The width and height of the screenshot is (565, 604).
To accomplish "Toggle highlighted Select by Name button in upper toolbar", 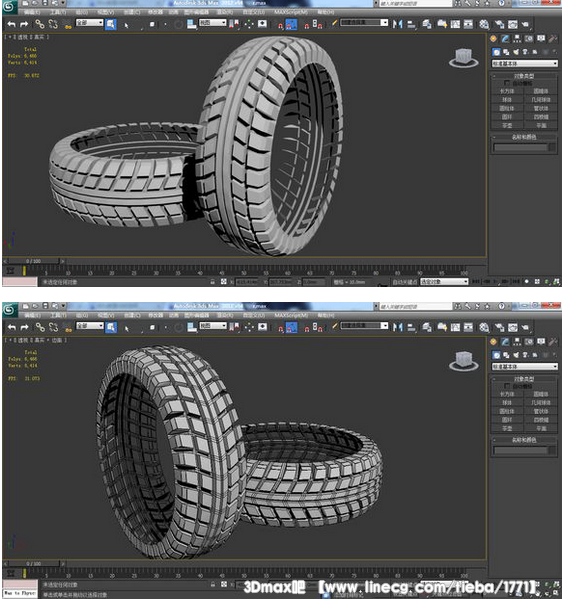I will tap(111, 24).
